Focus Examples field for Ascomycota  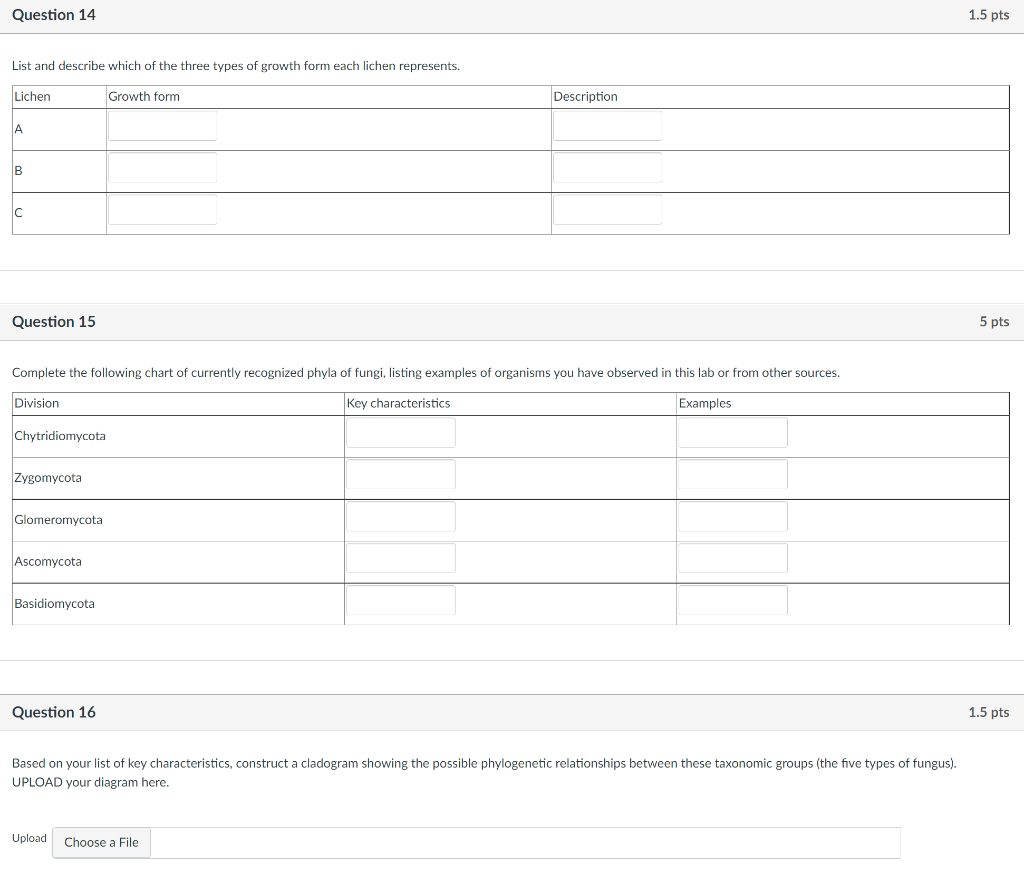[733, 558]
